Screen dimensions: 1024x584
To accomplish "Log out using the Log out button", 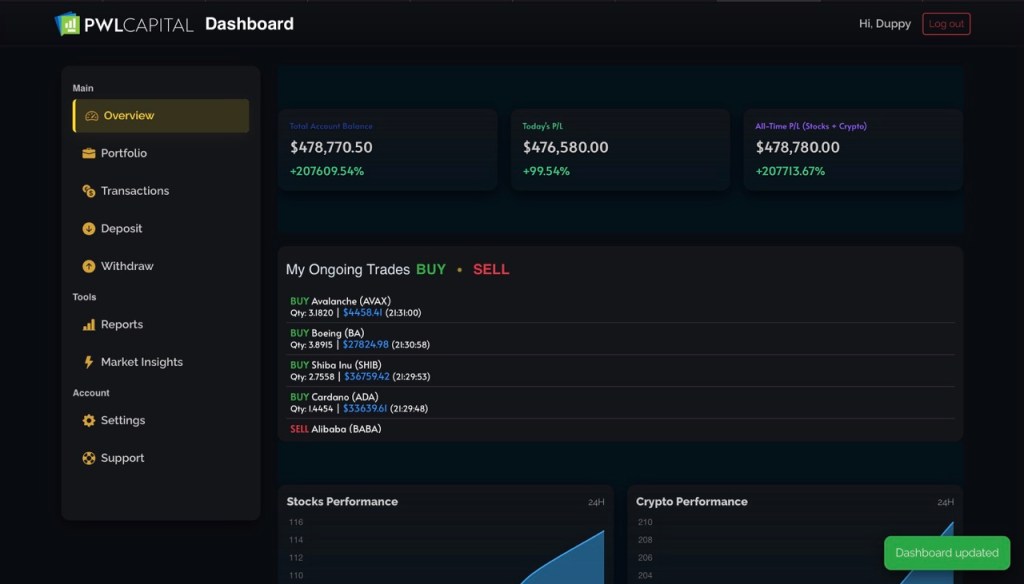I will [x=946, y=24].
